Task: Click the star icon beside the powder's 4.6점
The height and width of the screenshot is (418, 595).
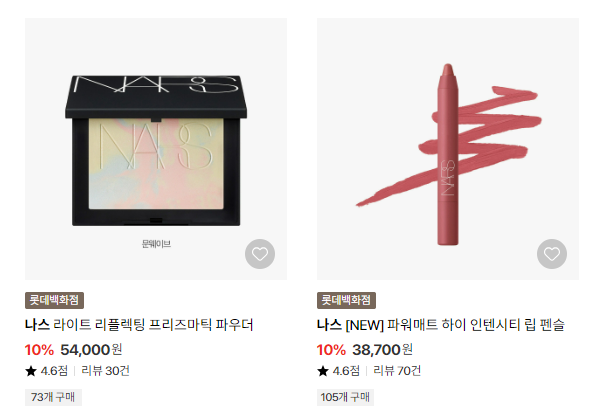Action: [x=31, y=371]
